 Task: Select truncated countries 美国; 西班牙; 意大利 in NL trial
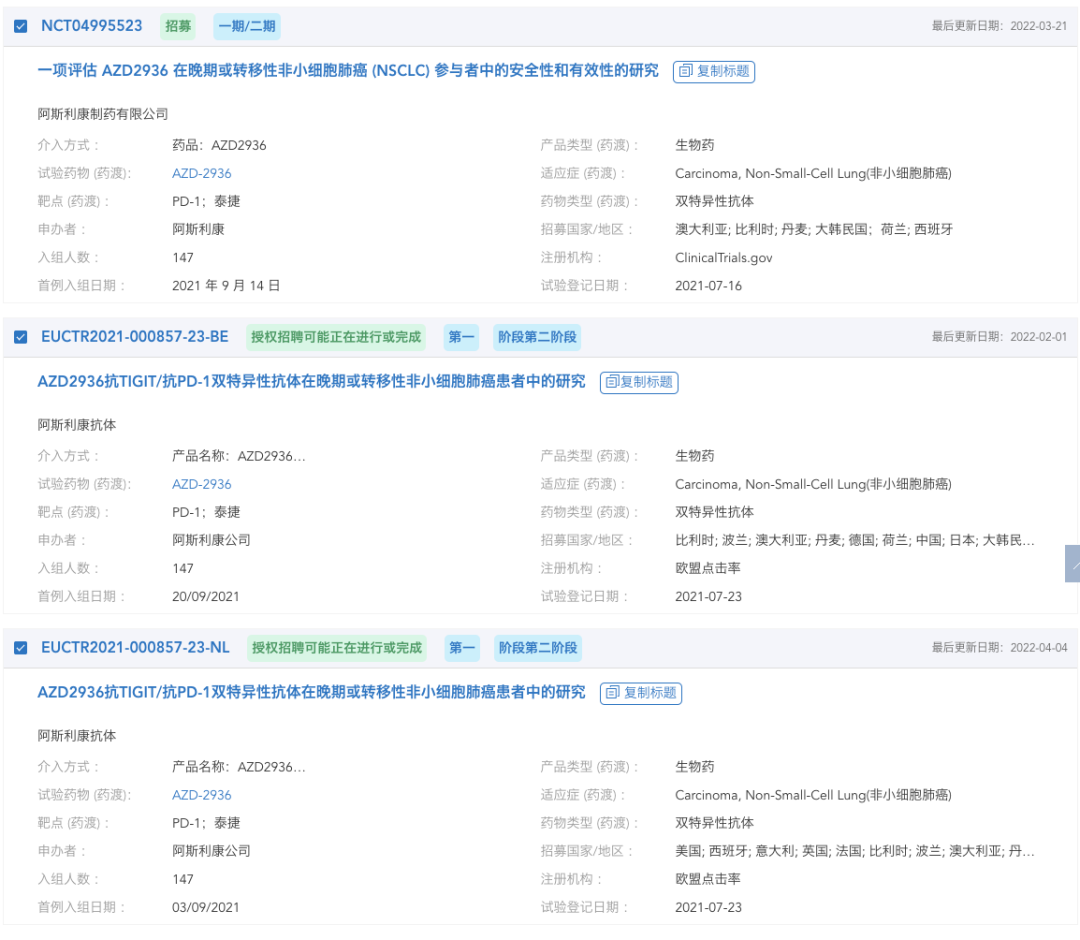point(855,850)
